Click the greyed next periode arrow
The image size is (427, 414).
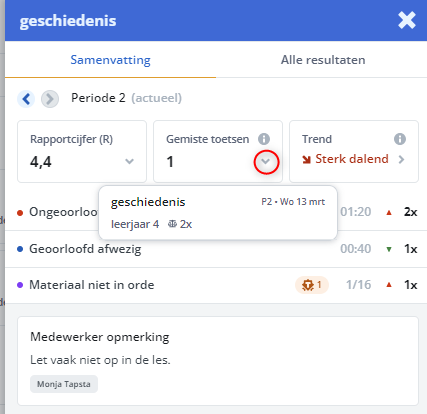click(x=50, y=99)
